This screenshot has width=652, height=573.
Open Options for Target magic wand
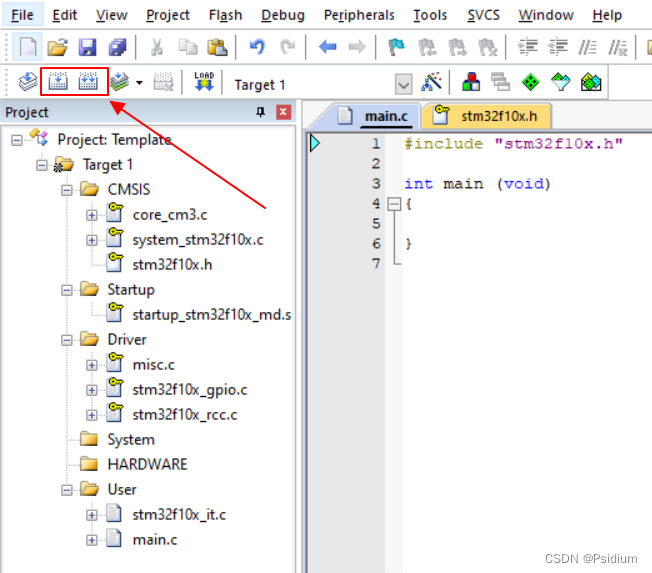431,82
